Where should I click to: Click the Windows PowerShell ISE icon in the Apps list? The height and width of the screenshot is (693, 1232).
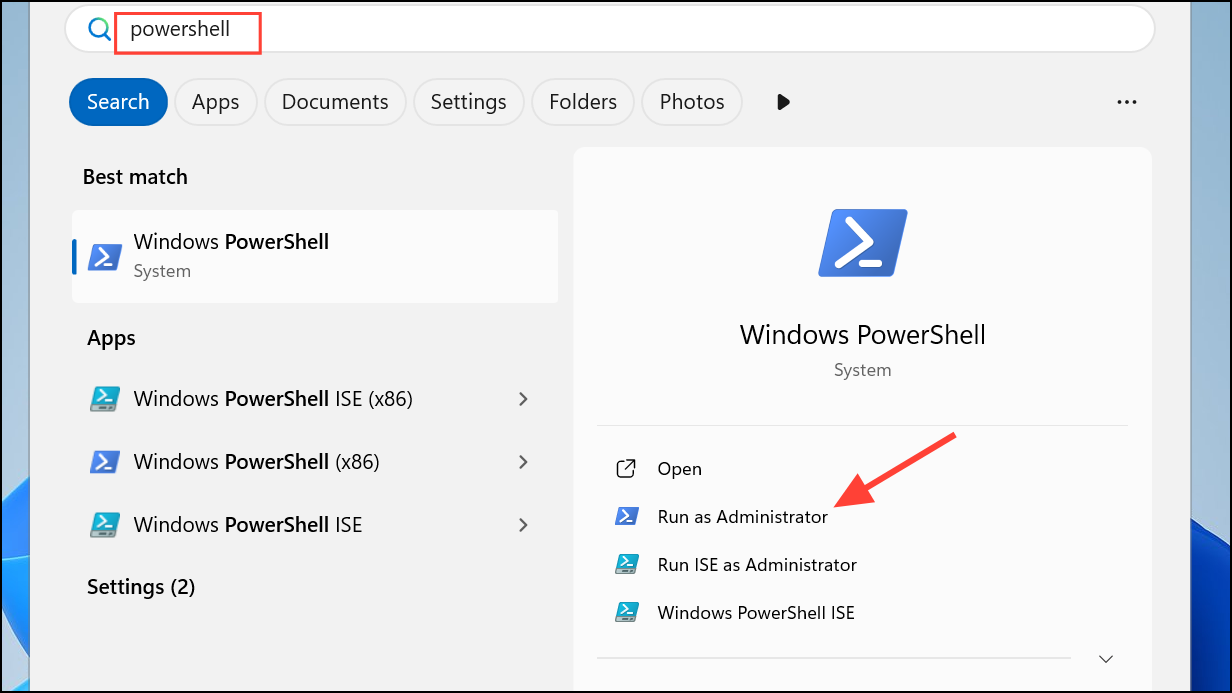pos(105,525)
